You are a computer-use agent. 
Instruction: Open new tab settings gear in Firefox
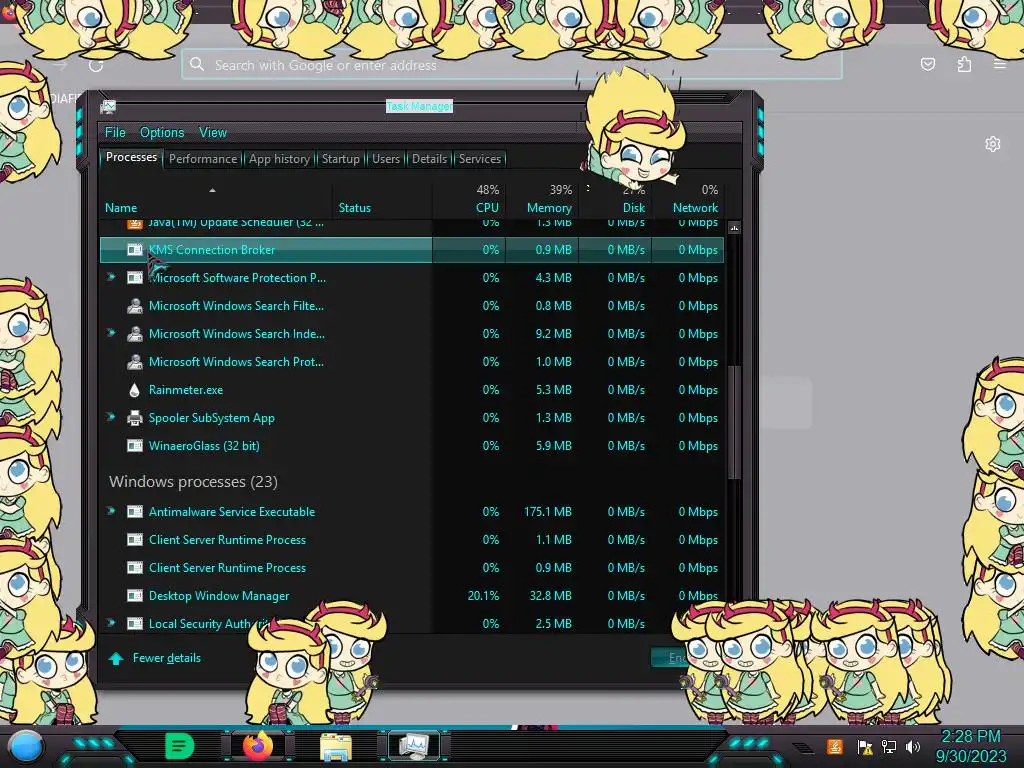click(993, 144)
